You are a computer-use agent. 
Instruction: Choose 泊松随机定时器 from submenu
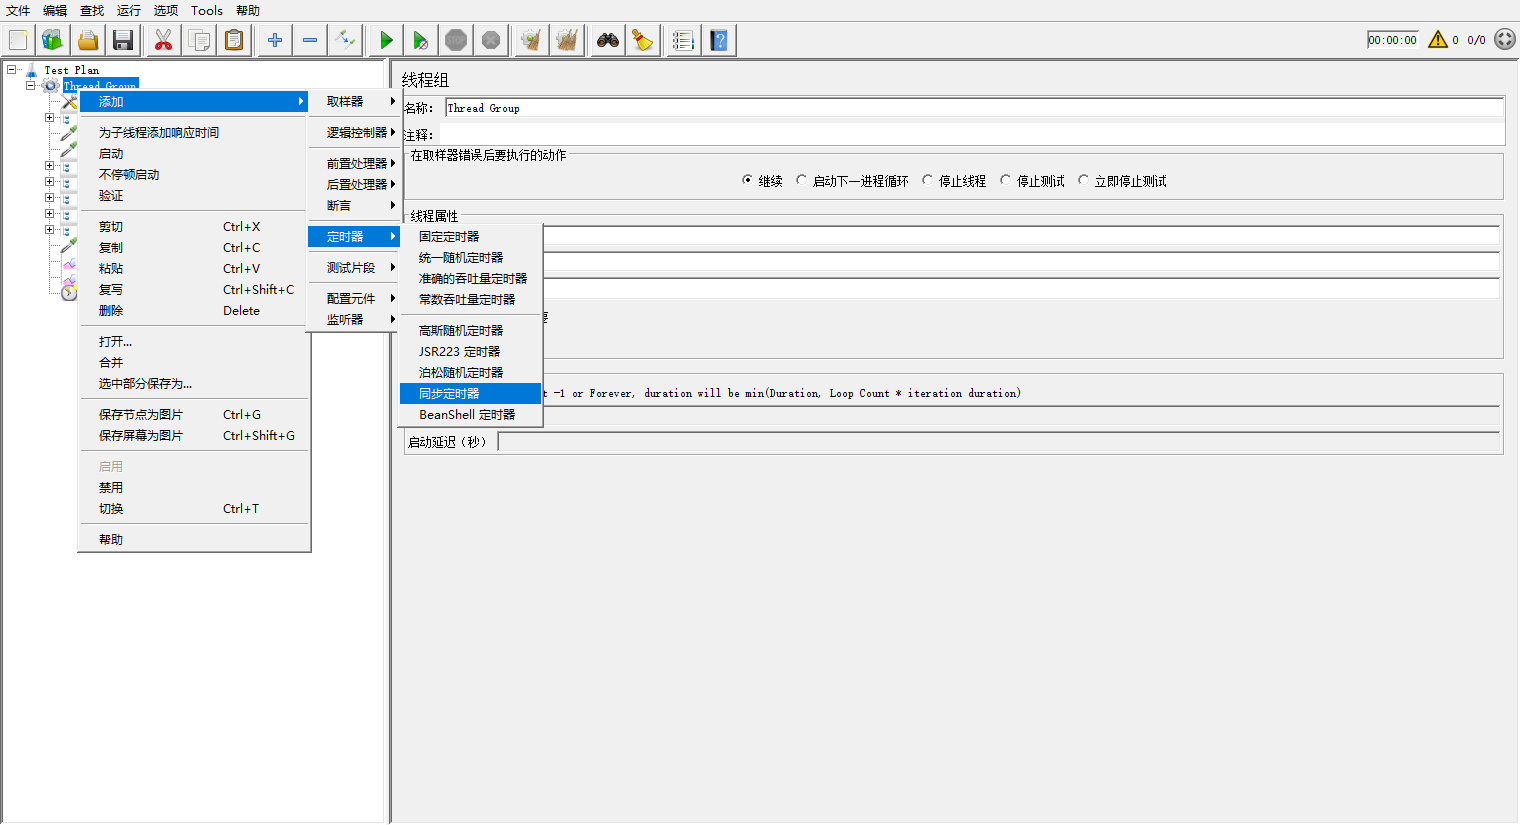pos(470,372)
